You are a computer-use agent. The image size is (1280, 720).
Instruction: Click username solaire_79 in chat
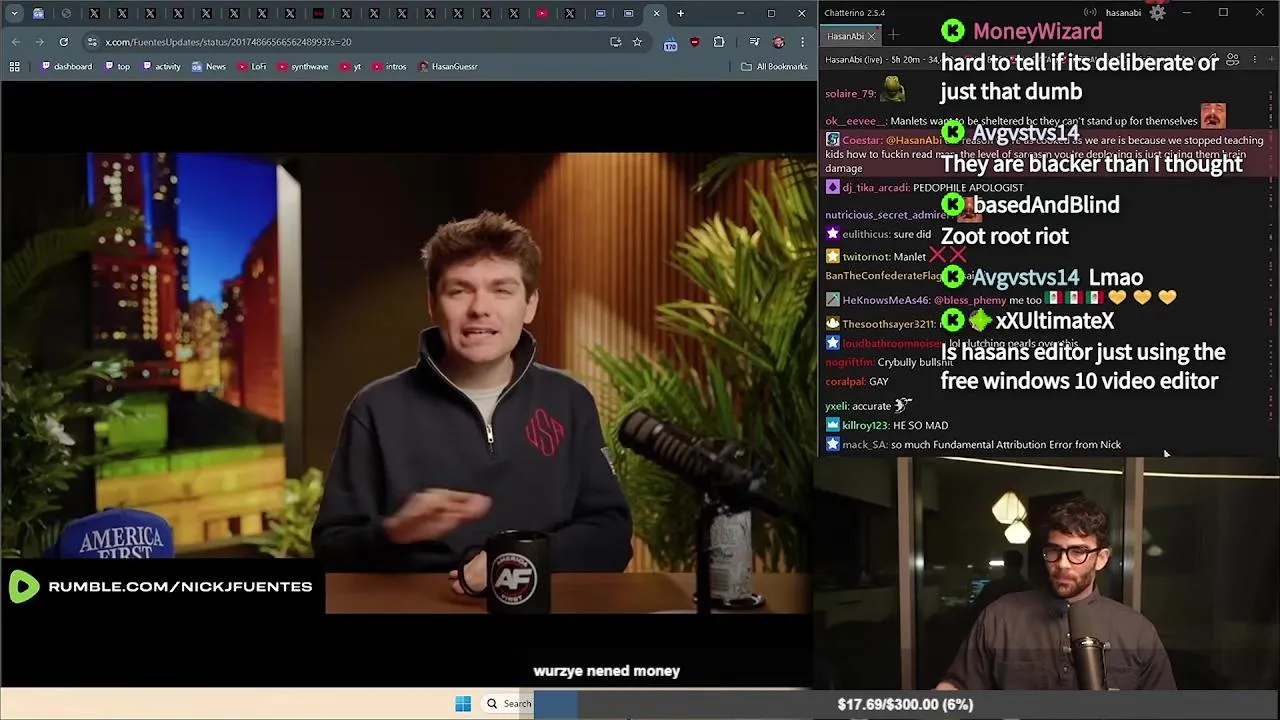tap(850, 94)
